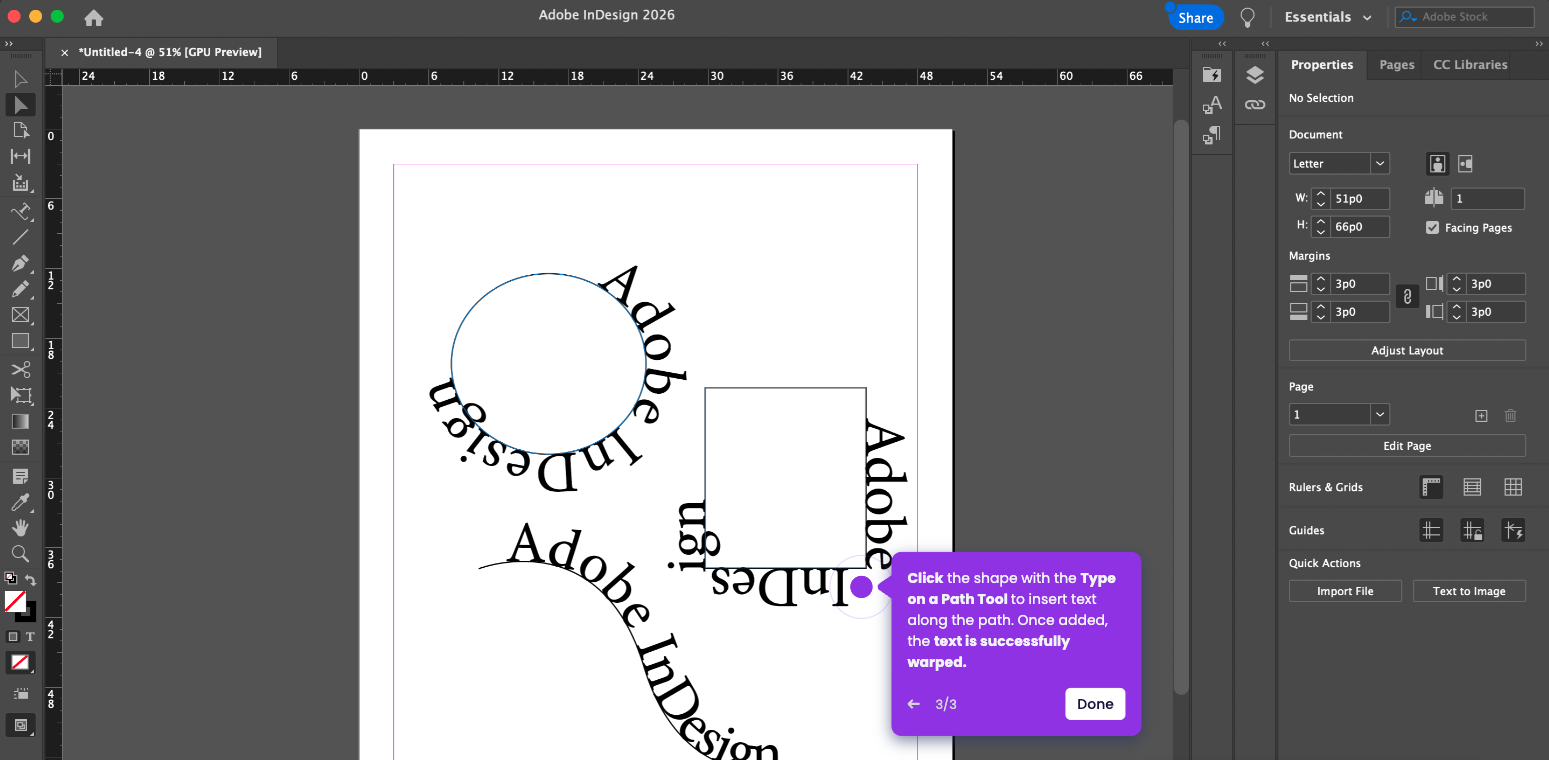Uncheck the Facing Pages checkbox

1432,227
